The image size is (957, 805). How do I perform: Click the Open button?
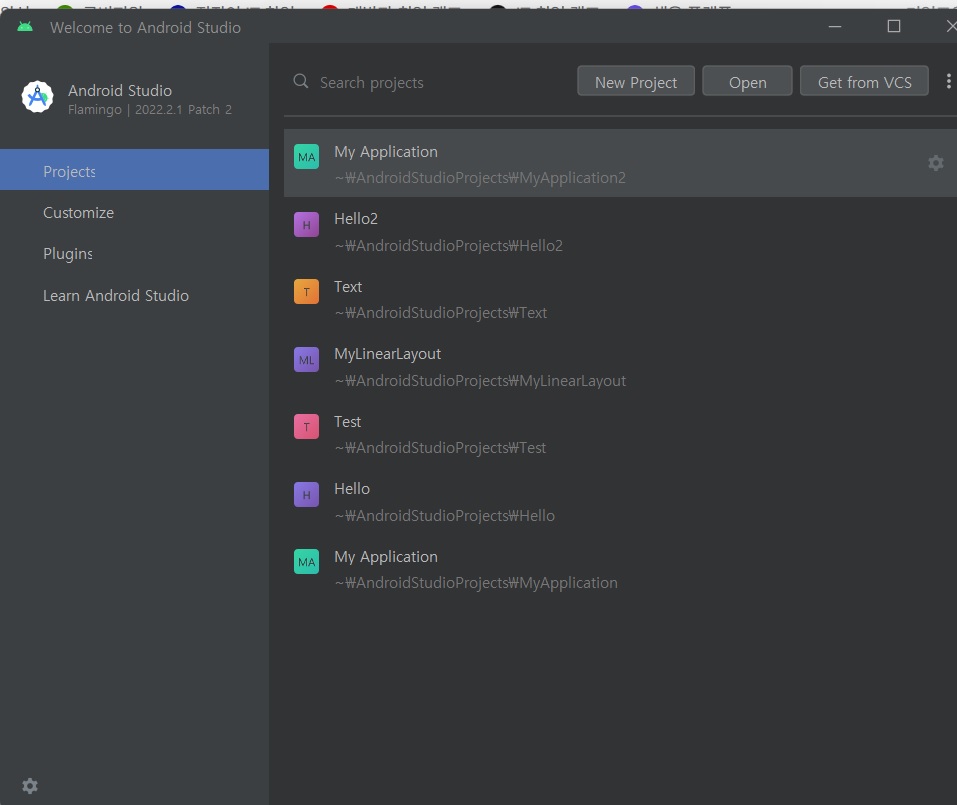tap(748, 81)
